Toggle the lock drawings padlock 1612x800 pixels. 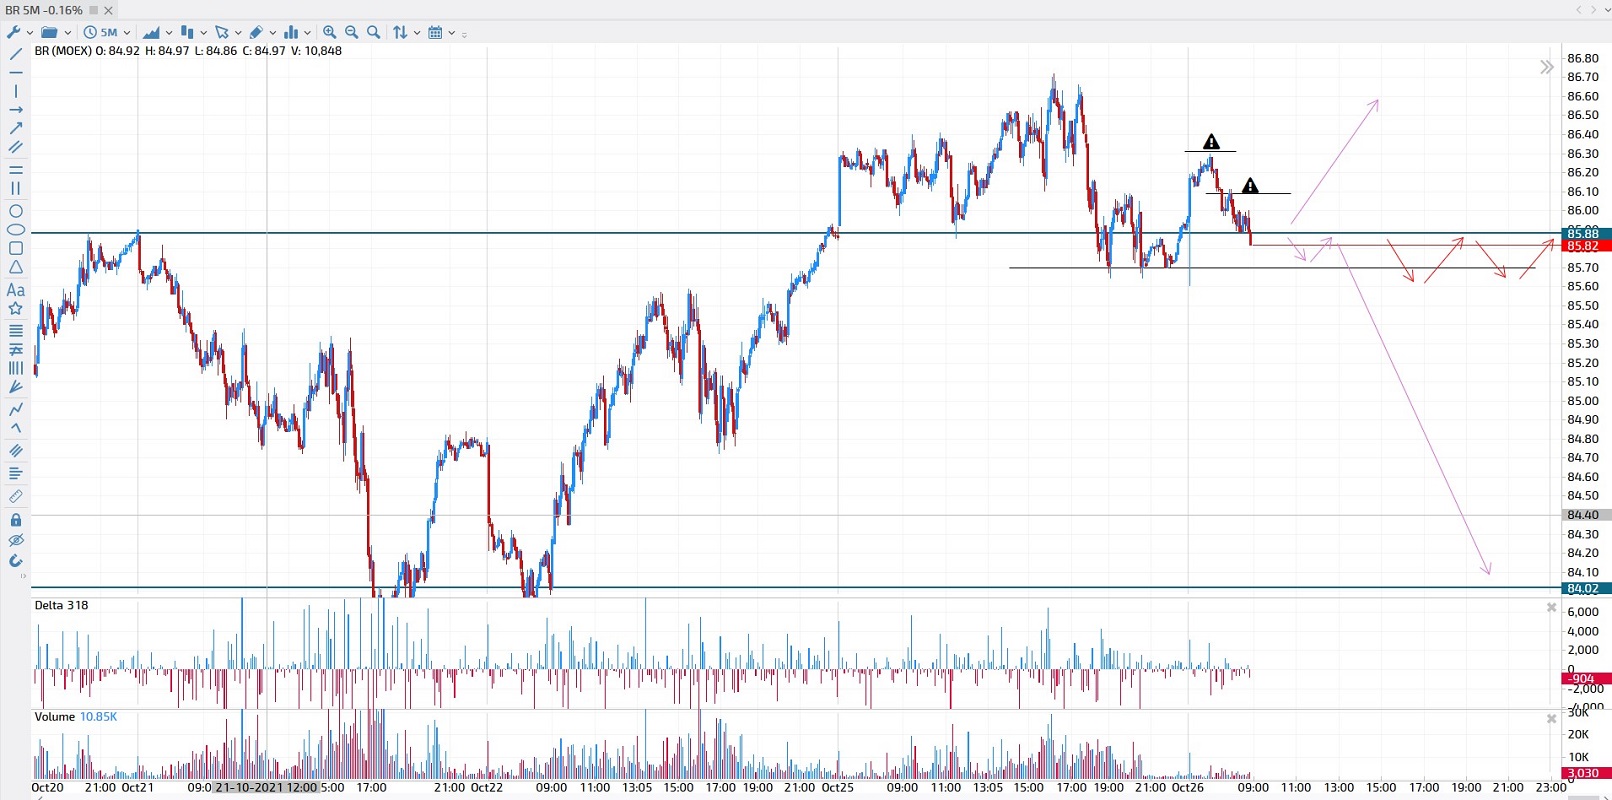(15, 520)
